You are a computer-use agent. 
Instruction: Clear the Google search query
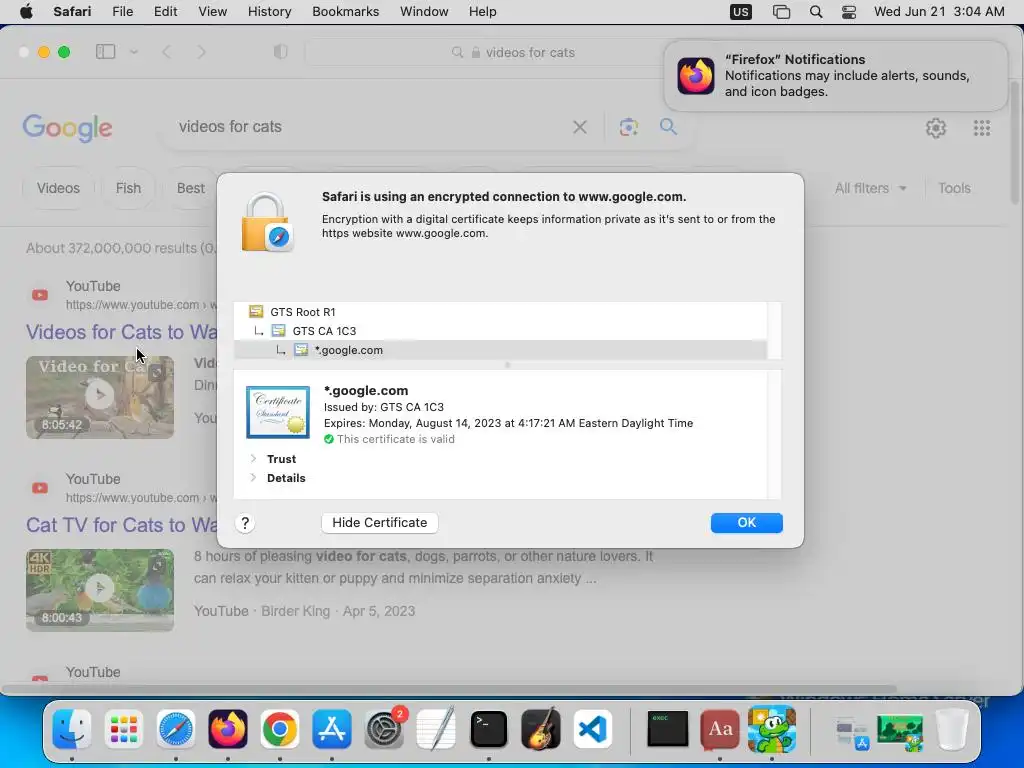coord(579,127)
